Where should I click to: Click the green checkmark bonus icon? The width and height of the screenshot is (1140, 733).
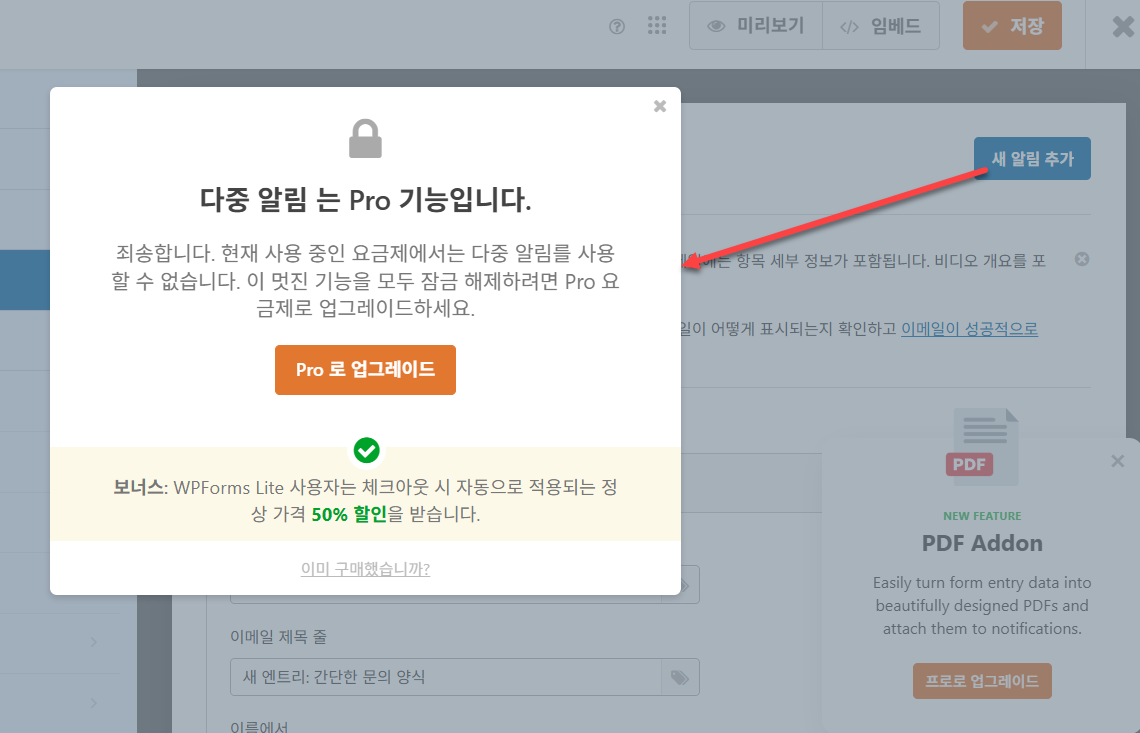[x=366, y=450]
